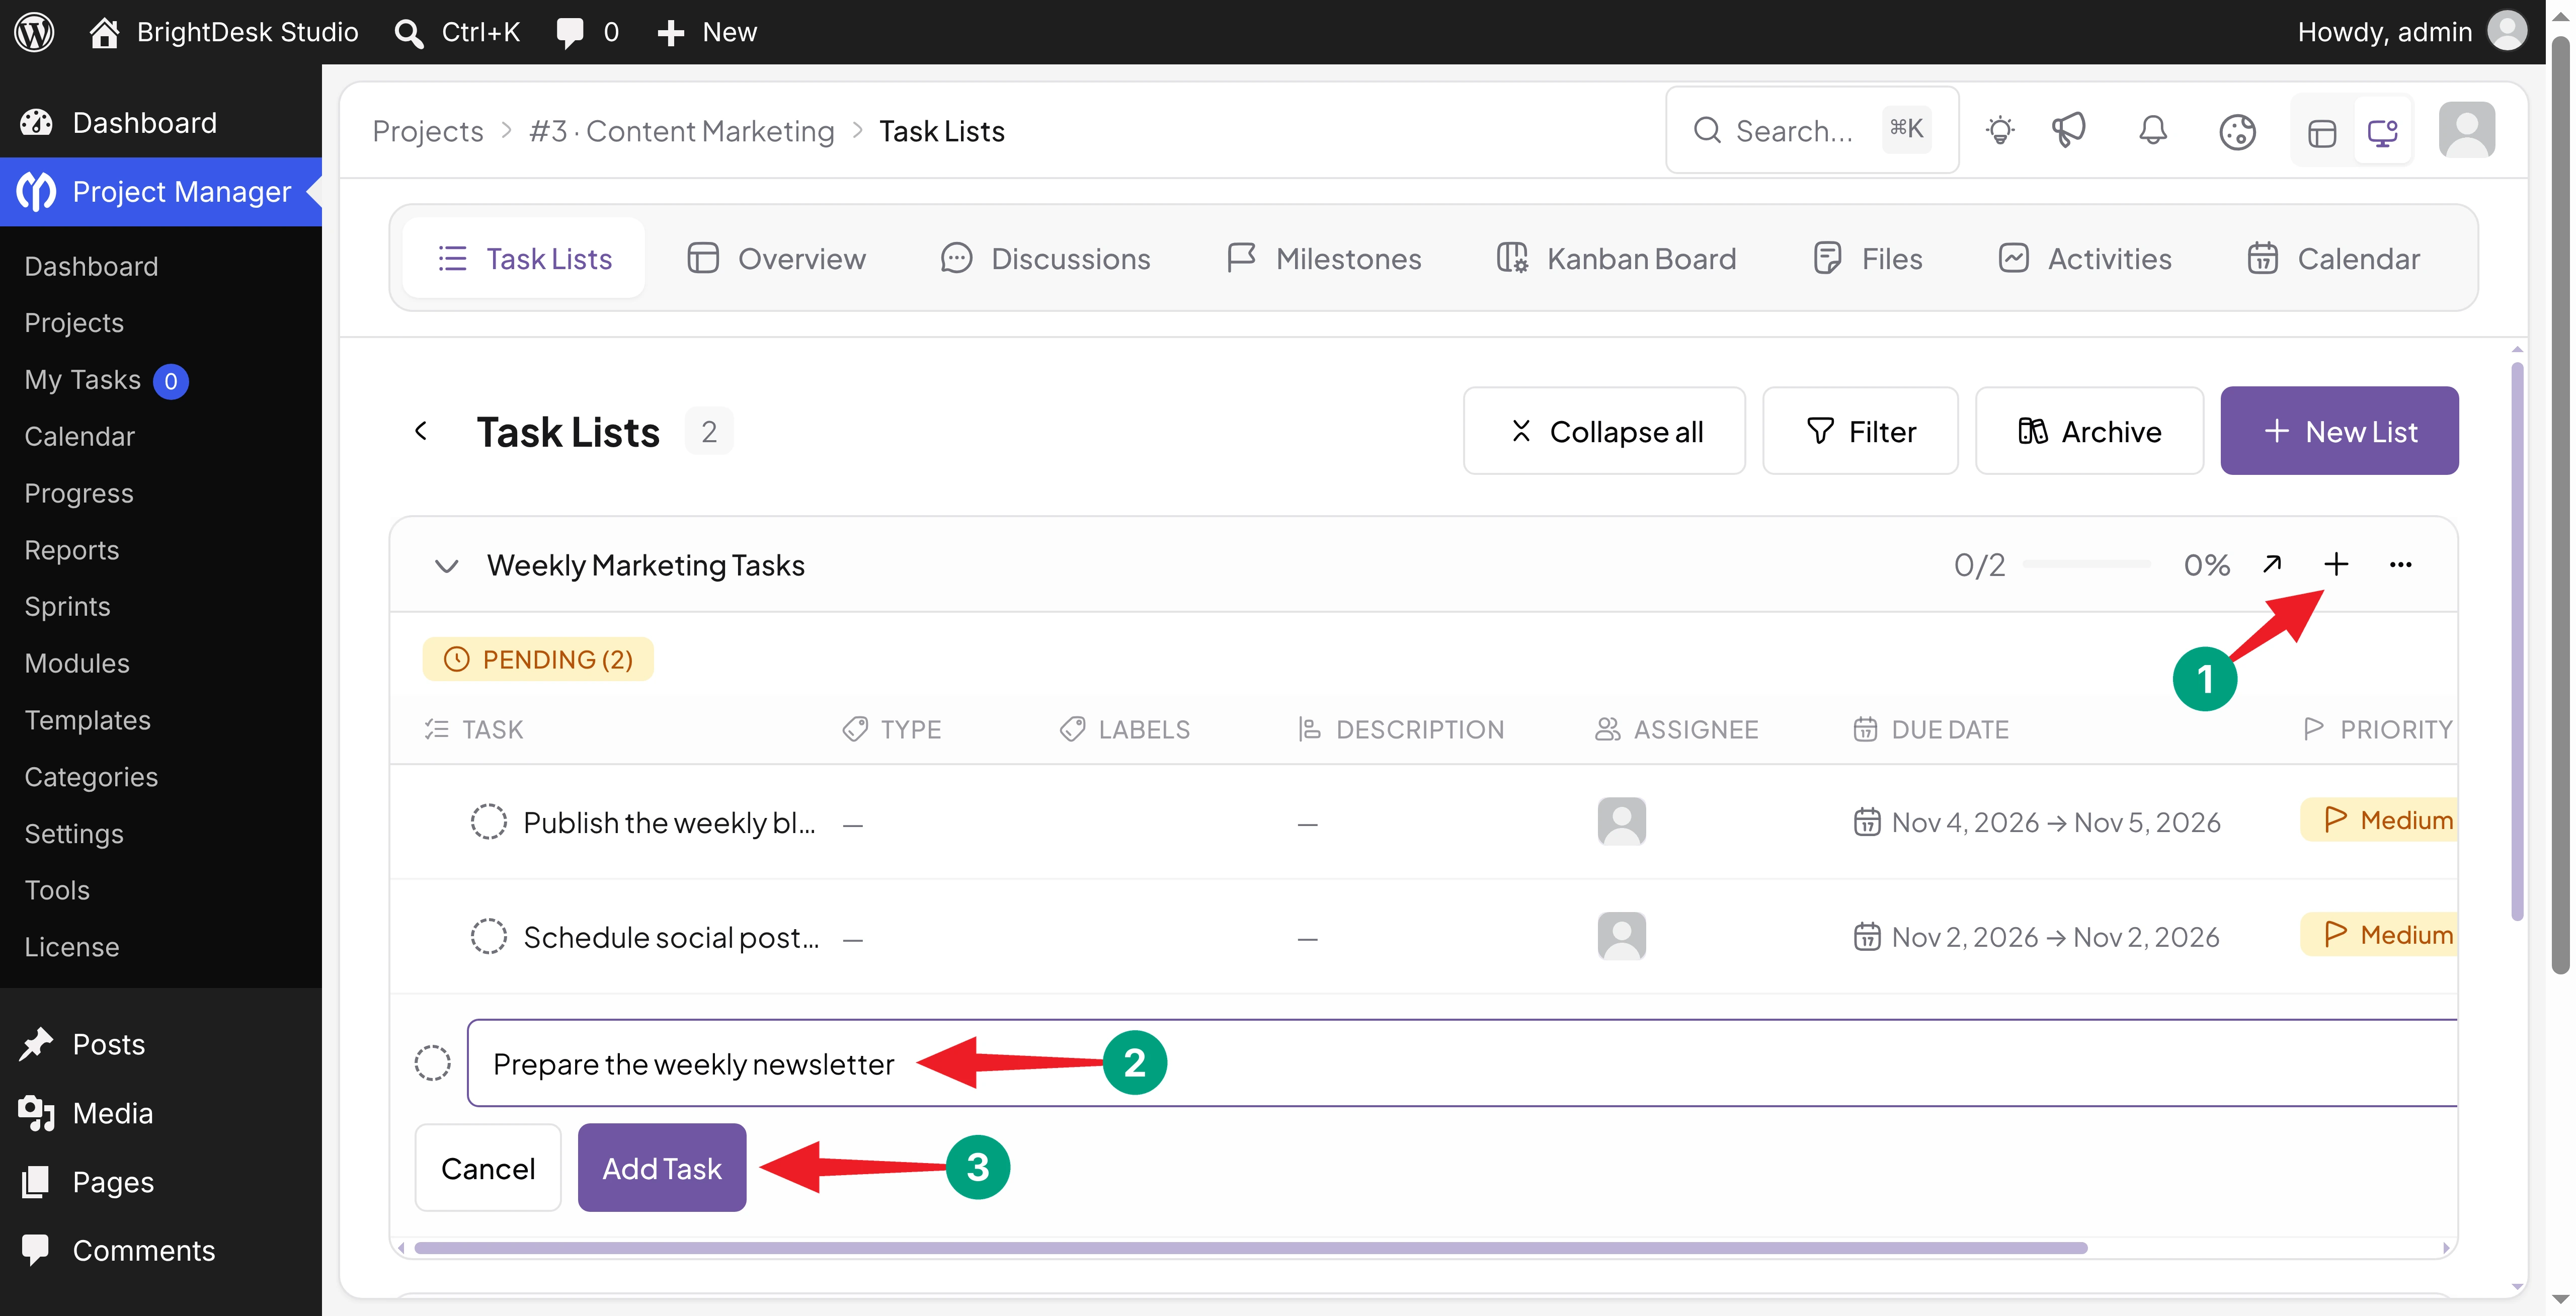
Task: Open the notifications bell
Action: tap(2153, 131)
